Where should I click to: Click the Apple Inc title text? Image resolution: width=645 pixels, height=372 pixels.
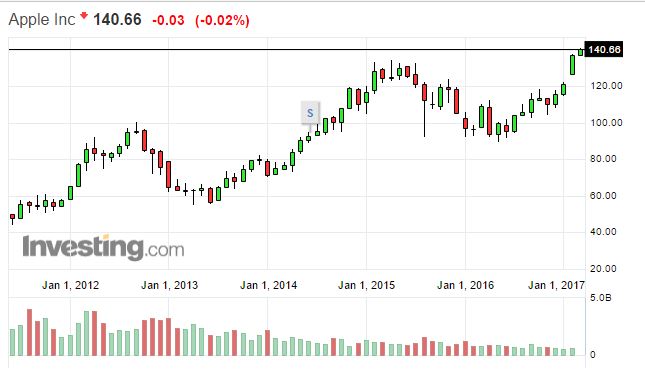coord(42,20)
